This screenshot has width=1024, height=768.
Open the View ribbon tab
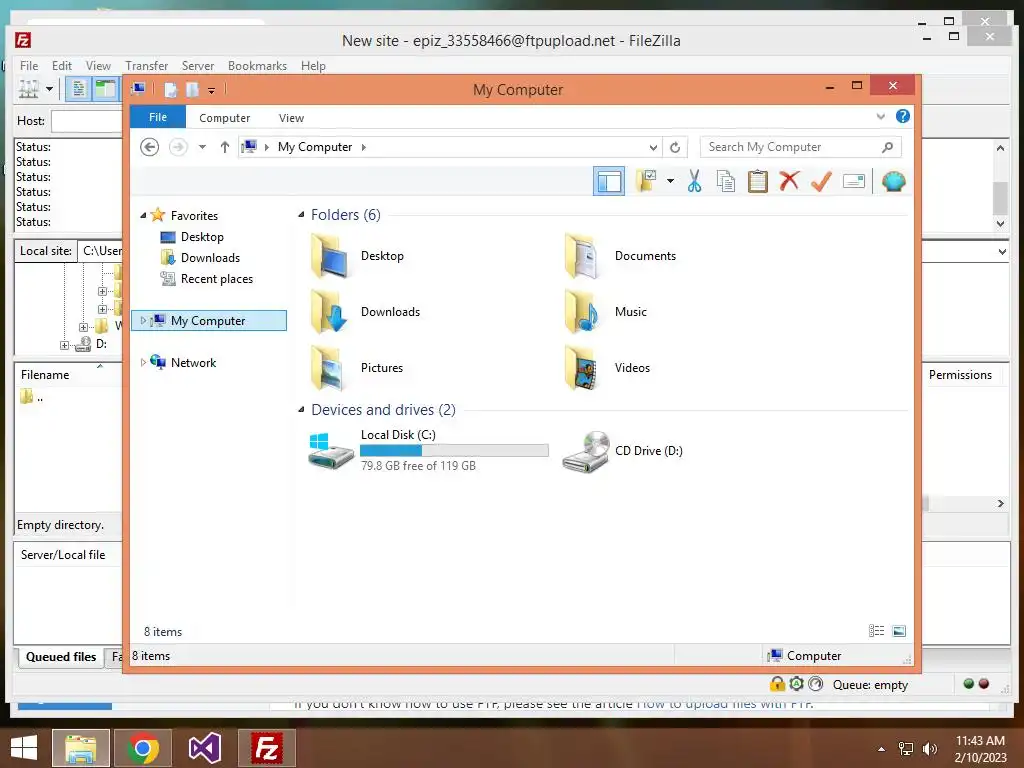[291, 118]
